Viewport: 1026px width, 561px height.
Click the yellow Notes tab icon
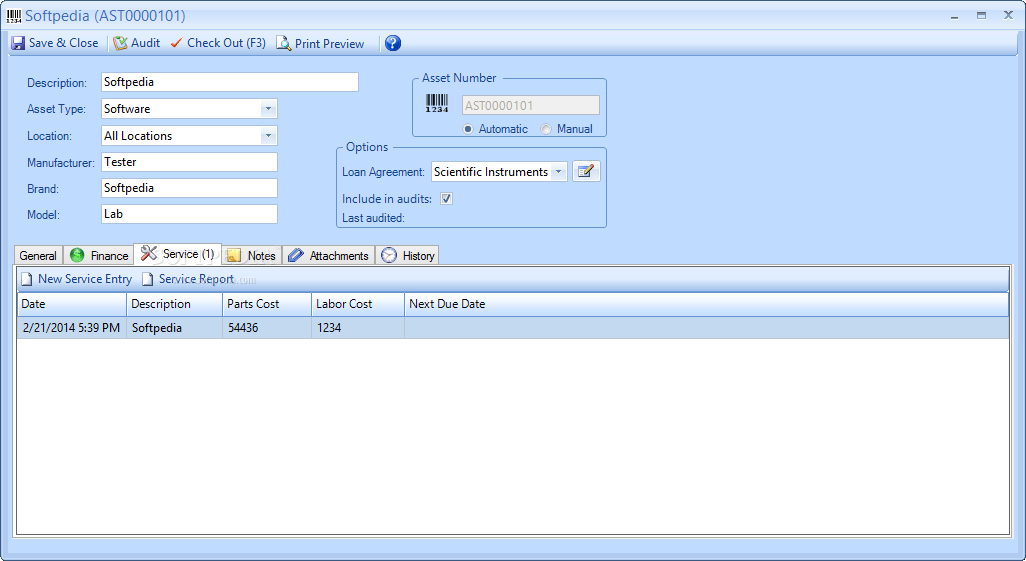click(x=234, y=255)
